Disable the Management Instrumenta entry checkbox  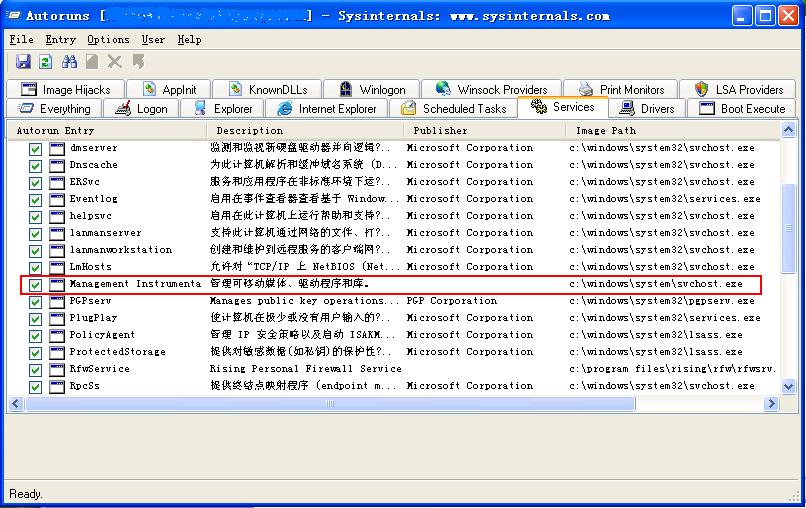pos(35,285)
